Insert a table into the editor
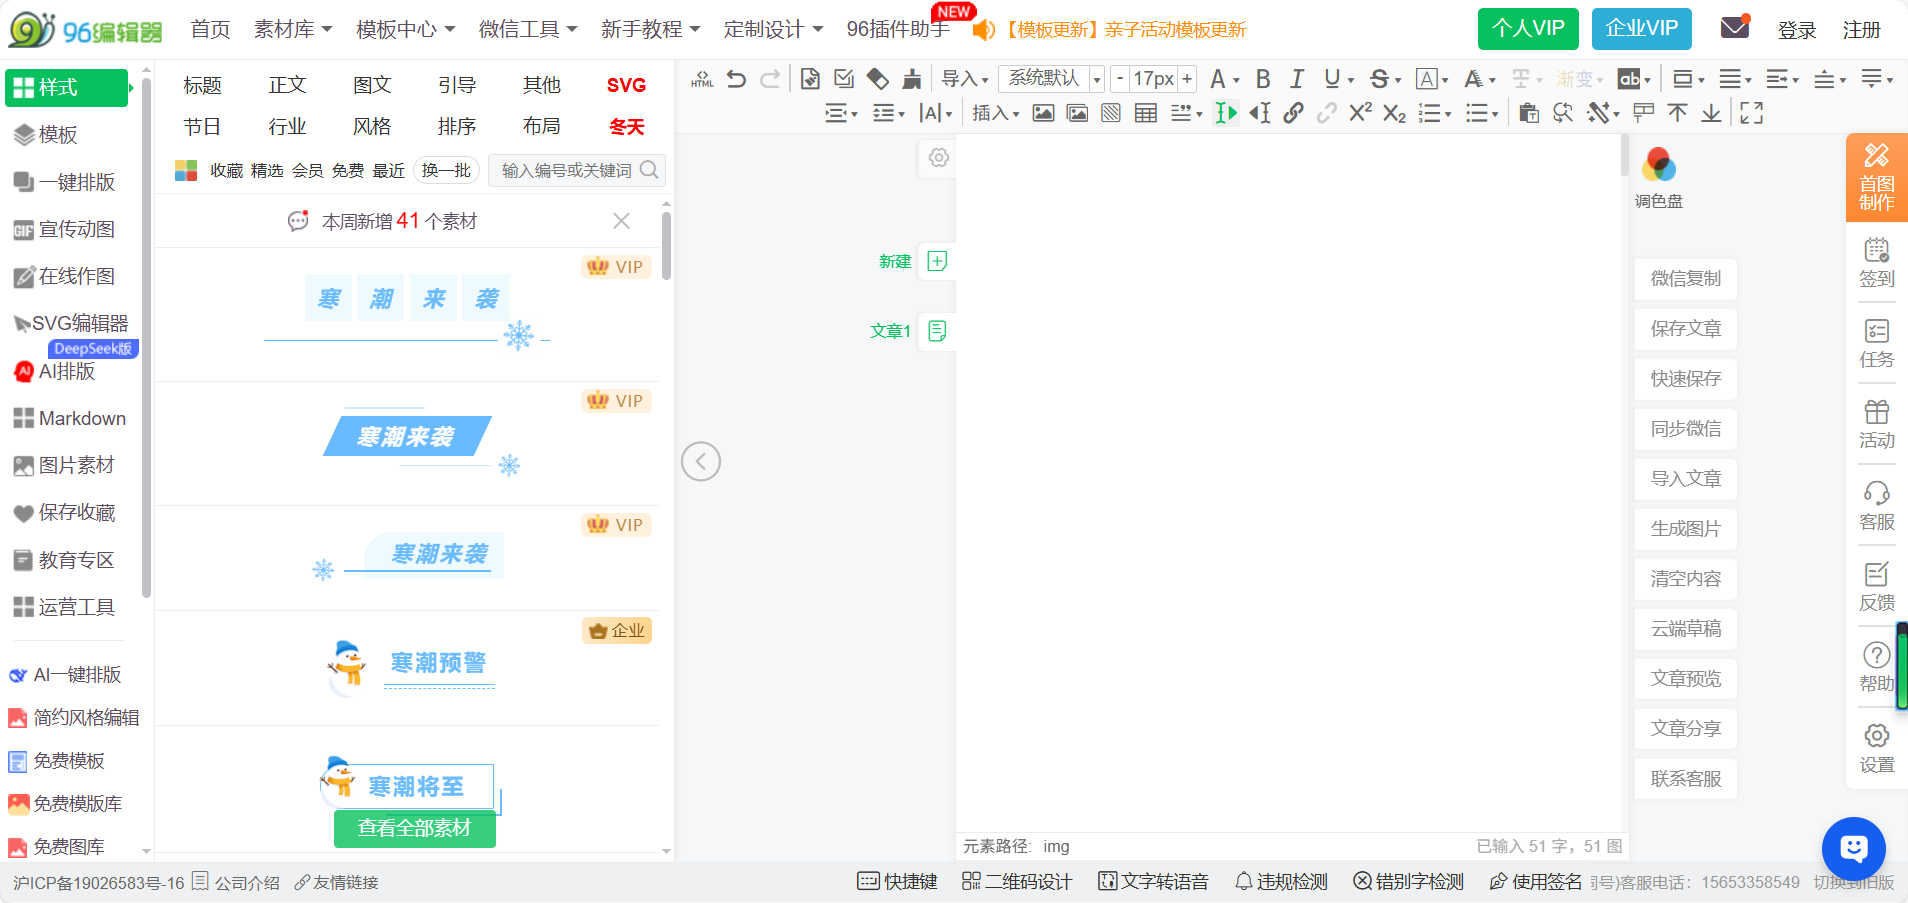This screenshot has height=903, width=1908. coord(1145,113)
